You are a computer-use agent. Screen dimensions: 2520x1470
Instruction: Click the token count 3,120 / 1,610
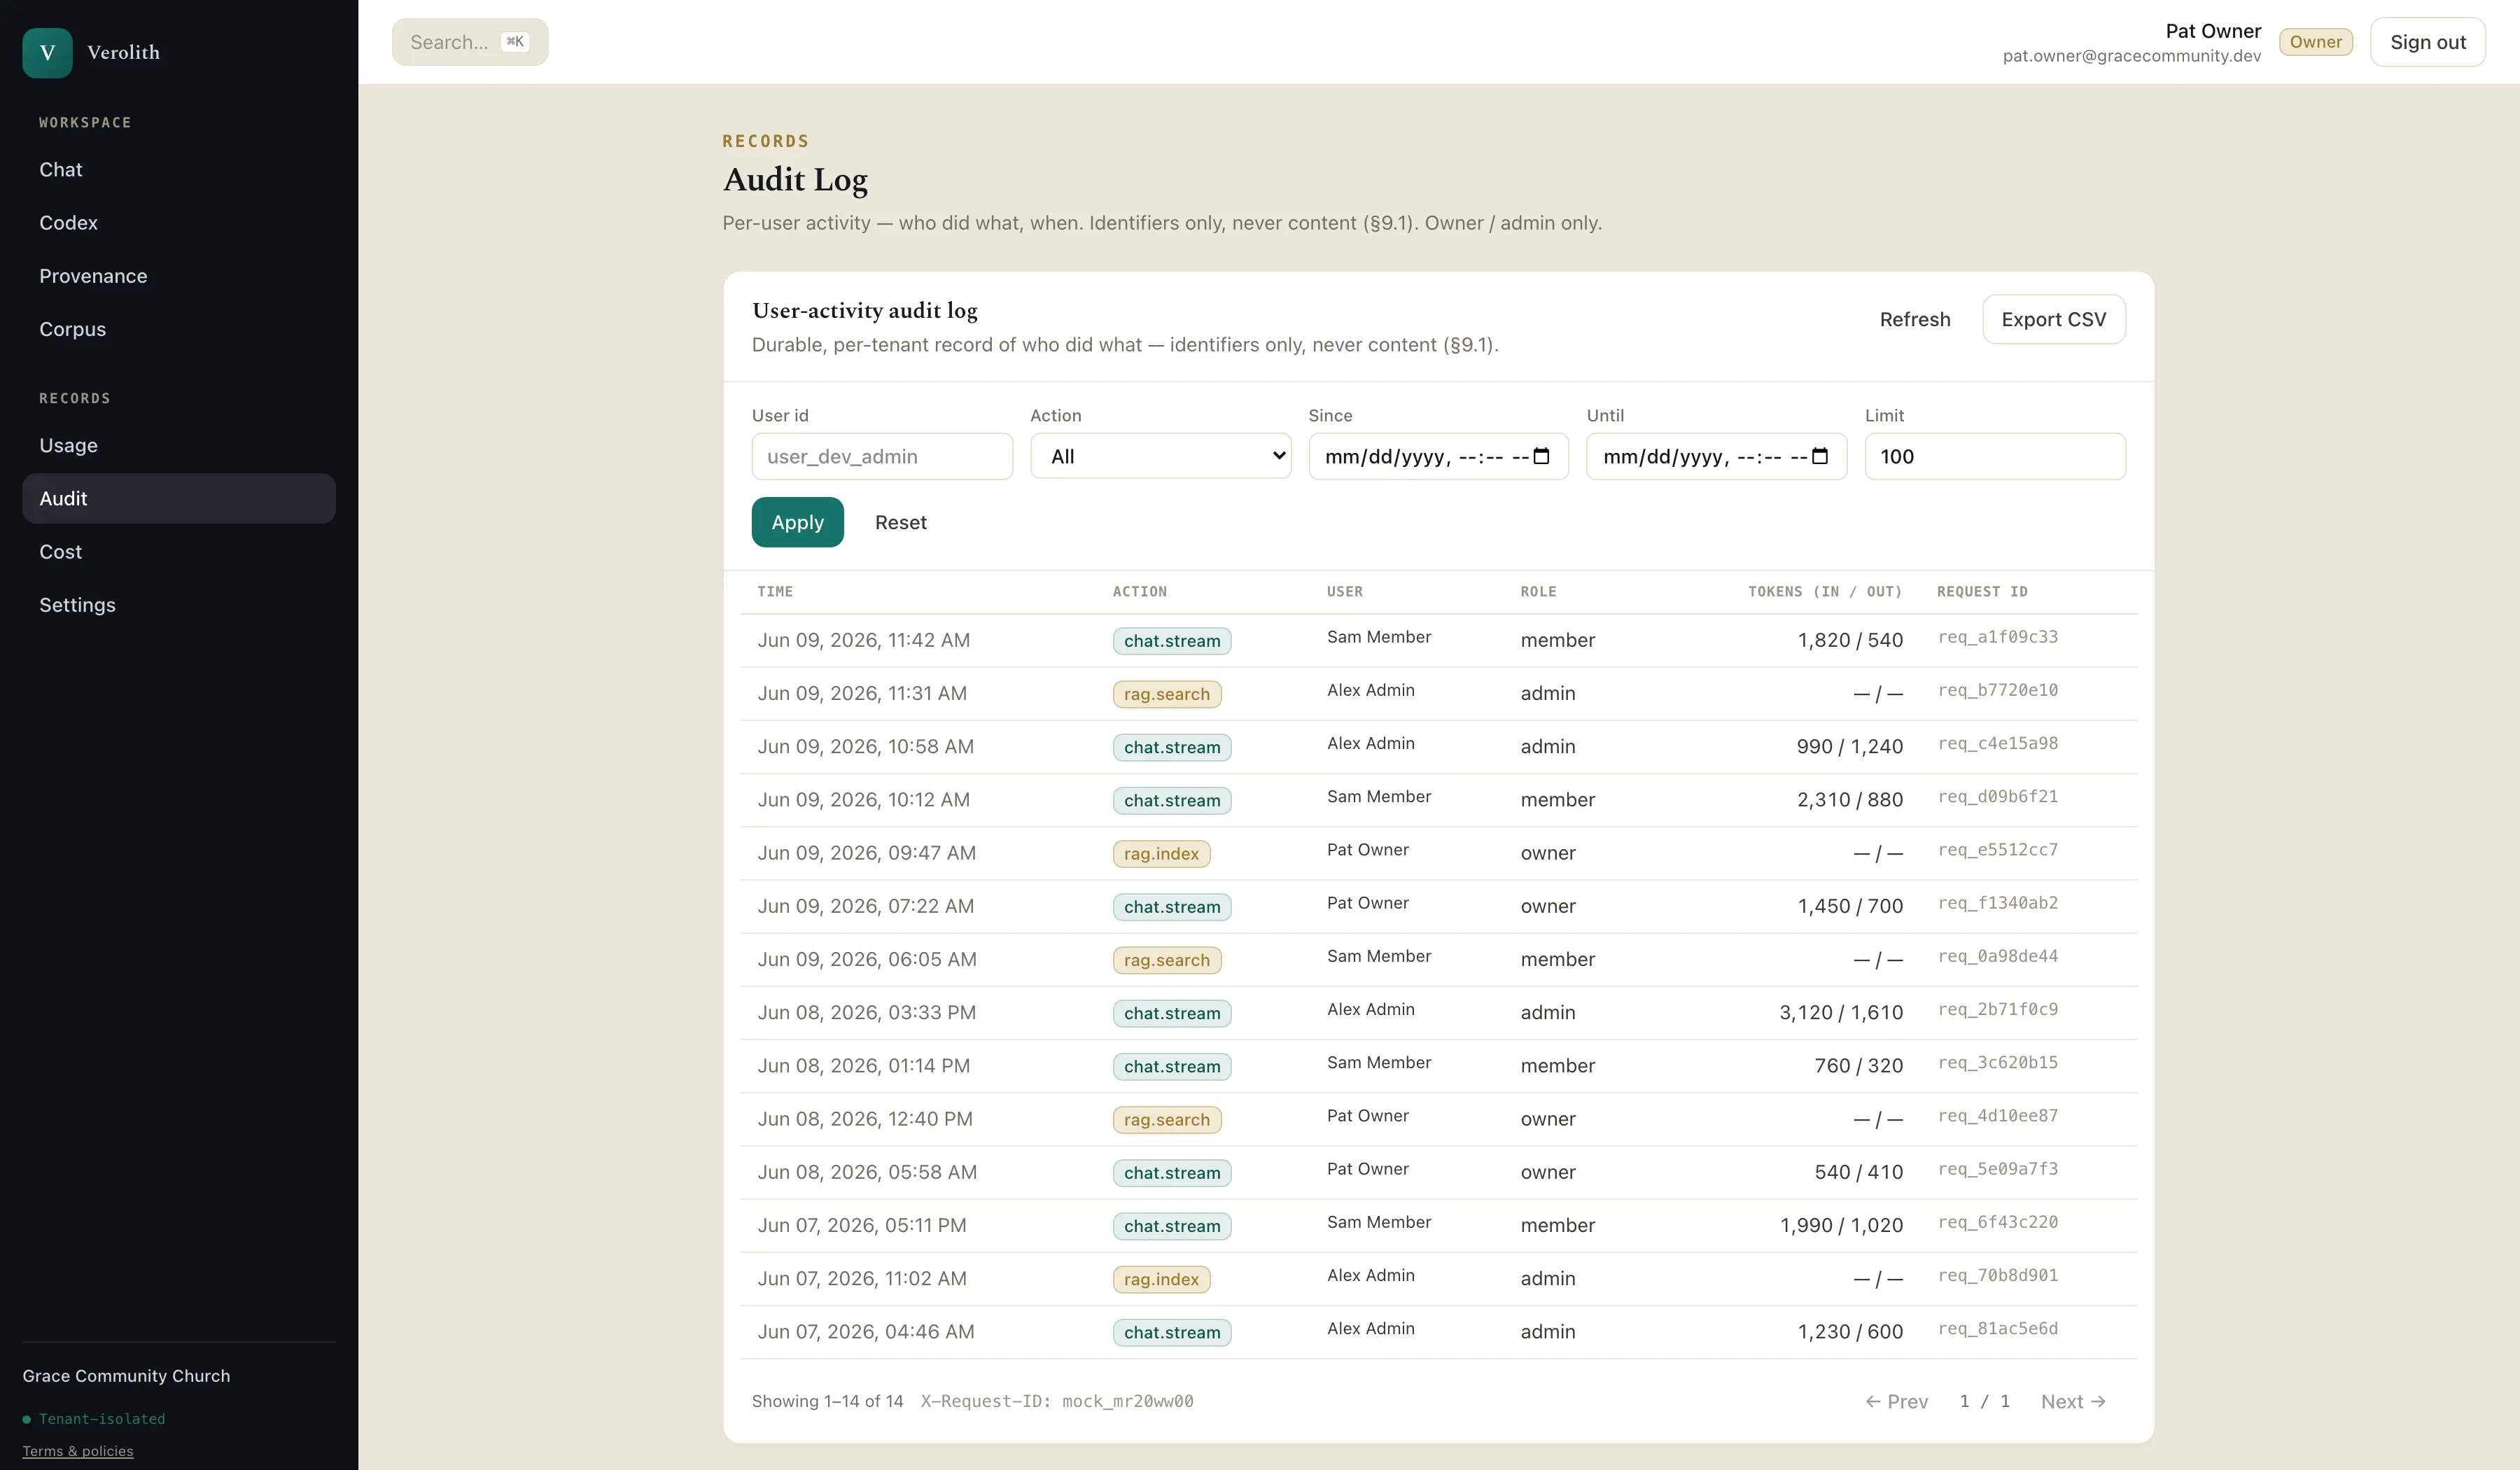1840,1012
